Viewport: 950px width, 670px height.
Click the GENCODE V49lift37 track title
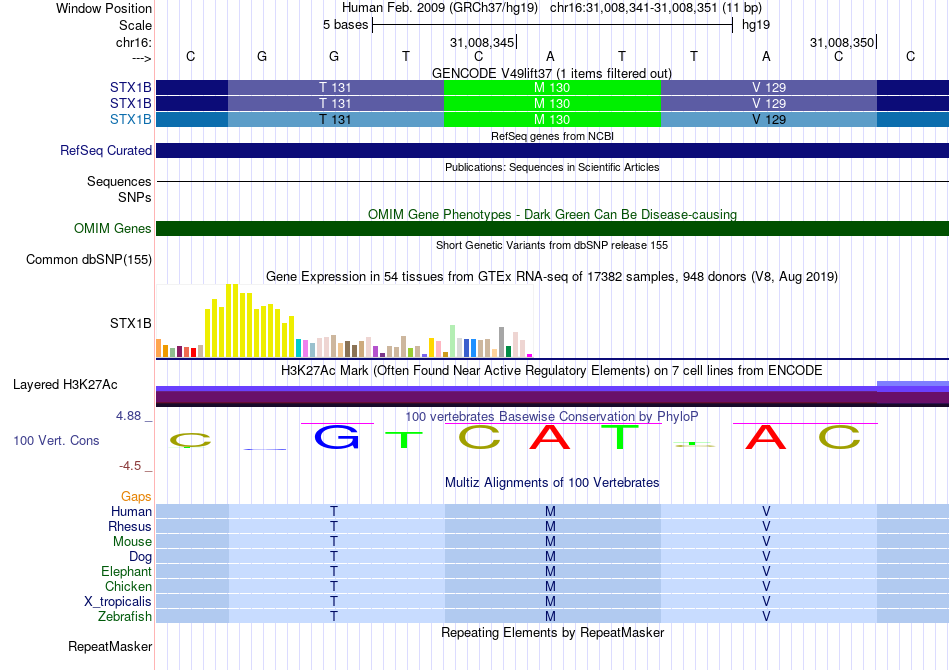(x=552, y=73)
